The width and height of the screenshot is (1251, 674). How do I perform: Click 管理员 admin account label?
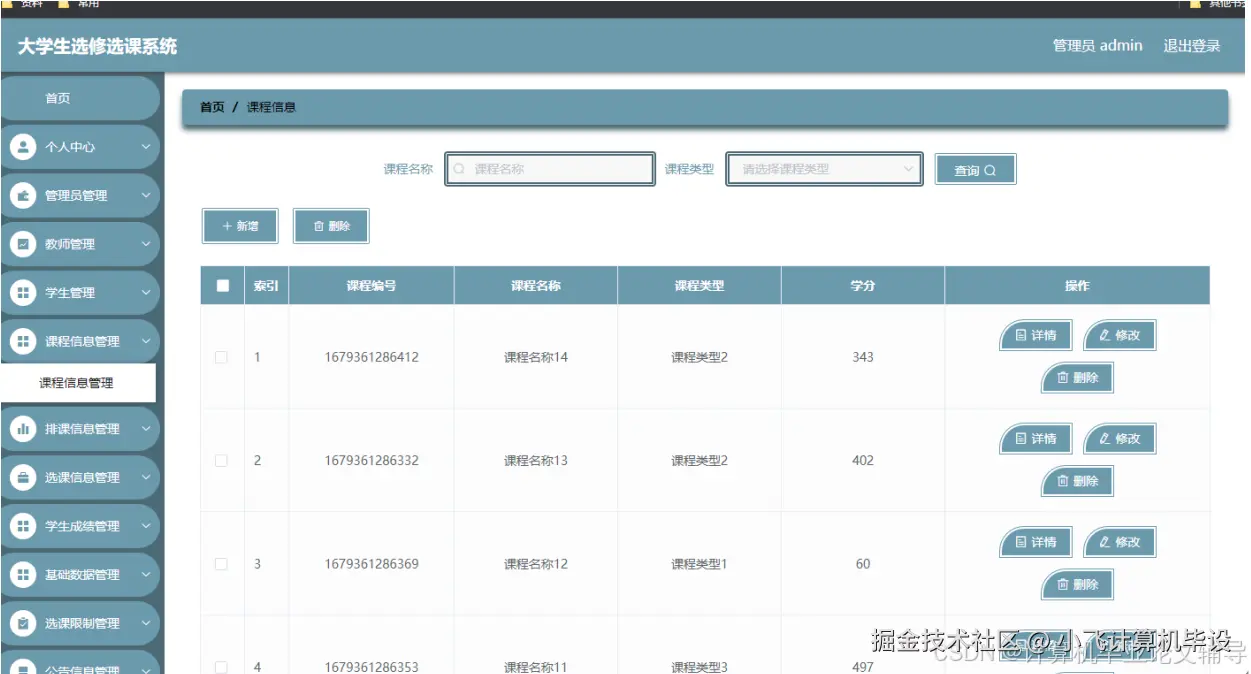1097,46
